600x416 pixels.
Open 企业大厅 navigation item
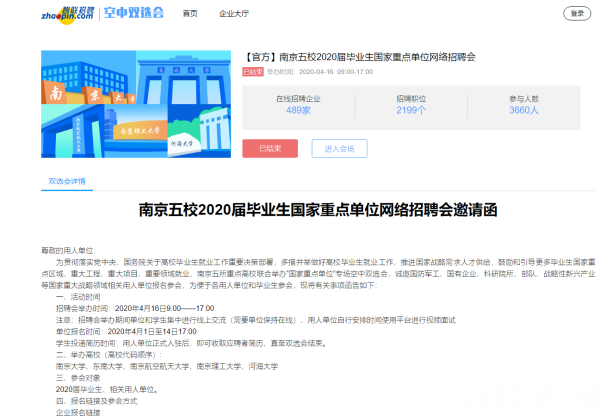(234, 14)
